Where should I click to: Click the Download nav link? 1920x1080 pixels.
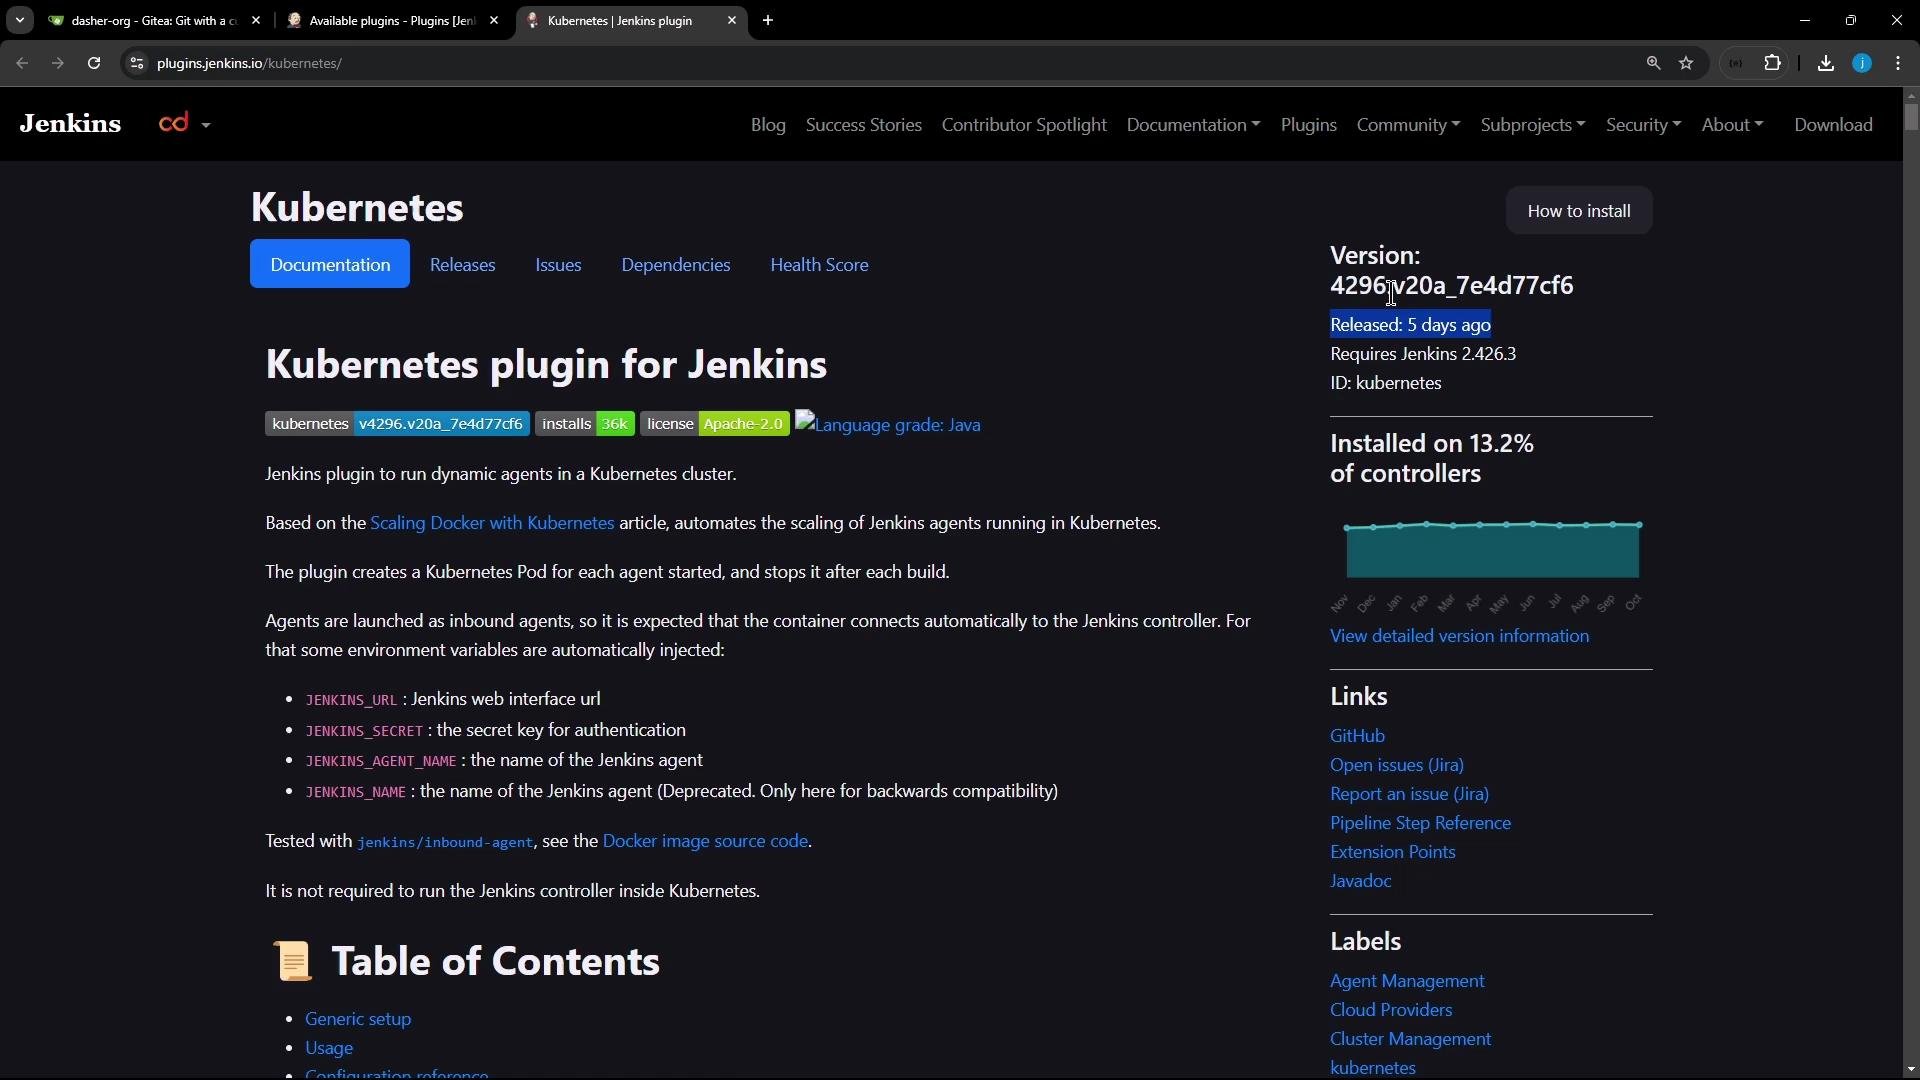click(x=1833, y=125)
